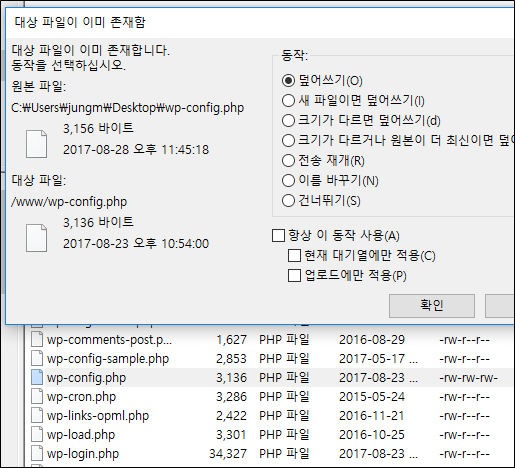Click the 3,286 size cell of wp-cron.php
The height and width of the screenshot is (468, 515).
click(231, 397)
